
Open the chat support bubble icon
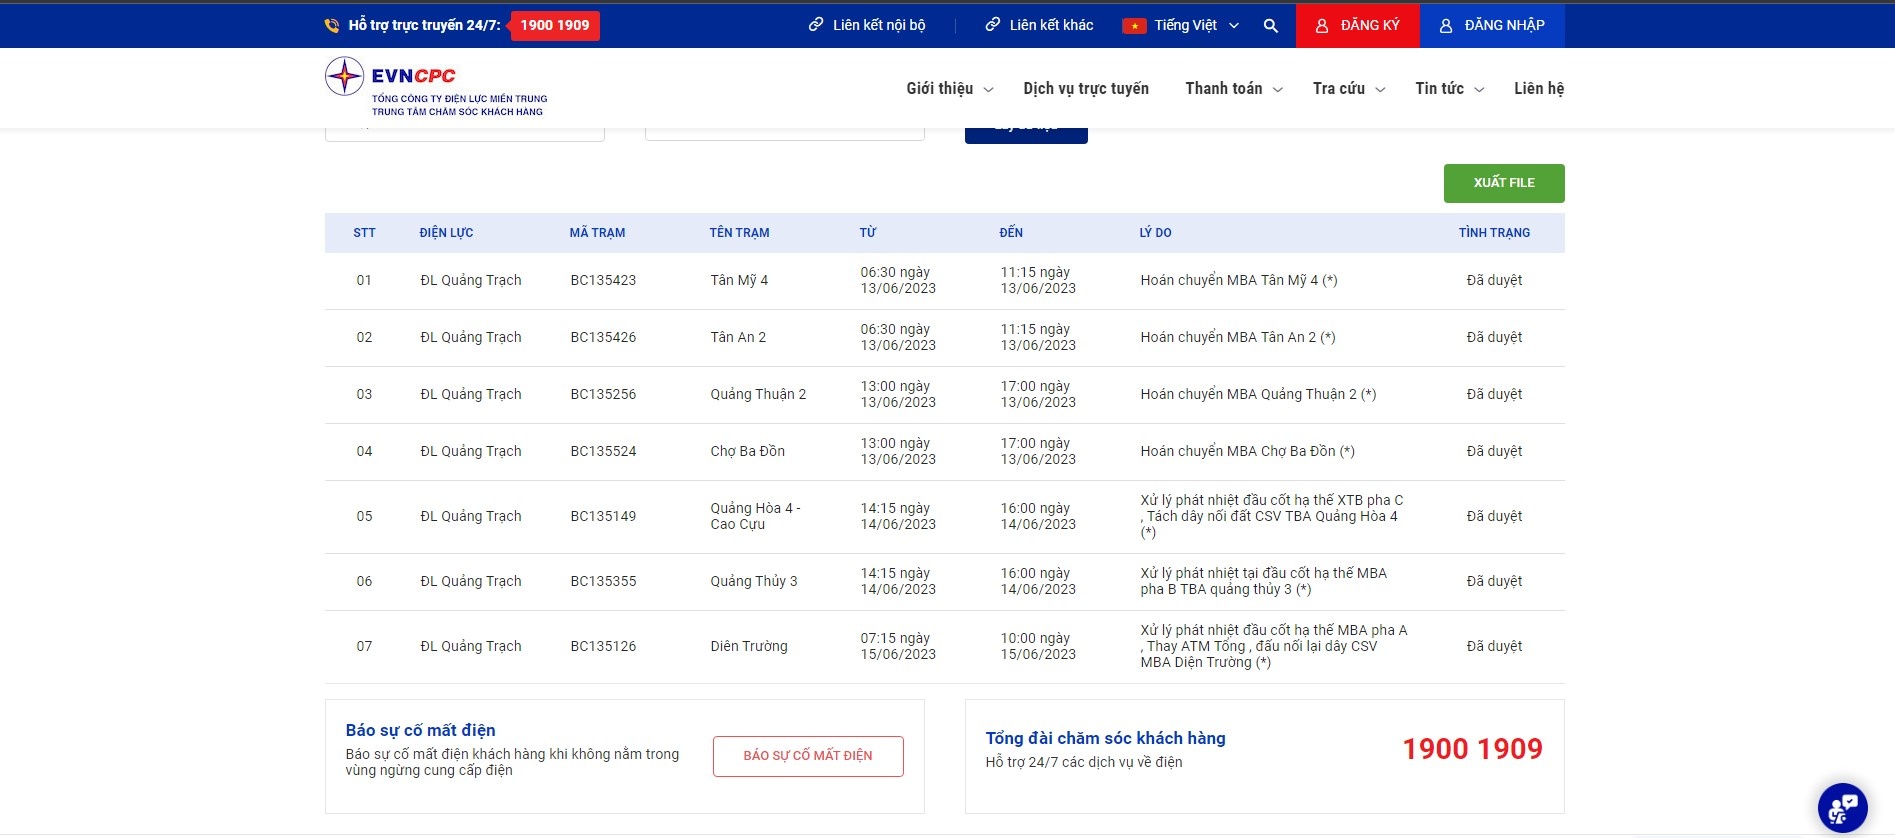[x=1842, y=808]
